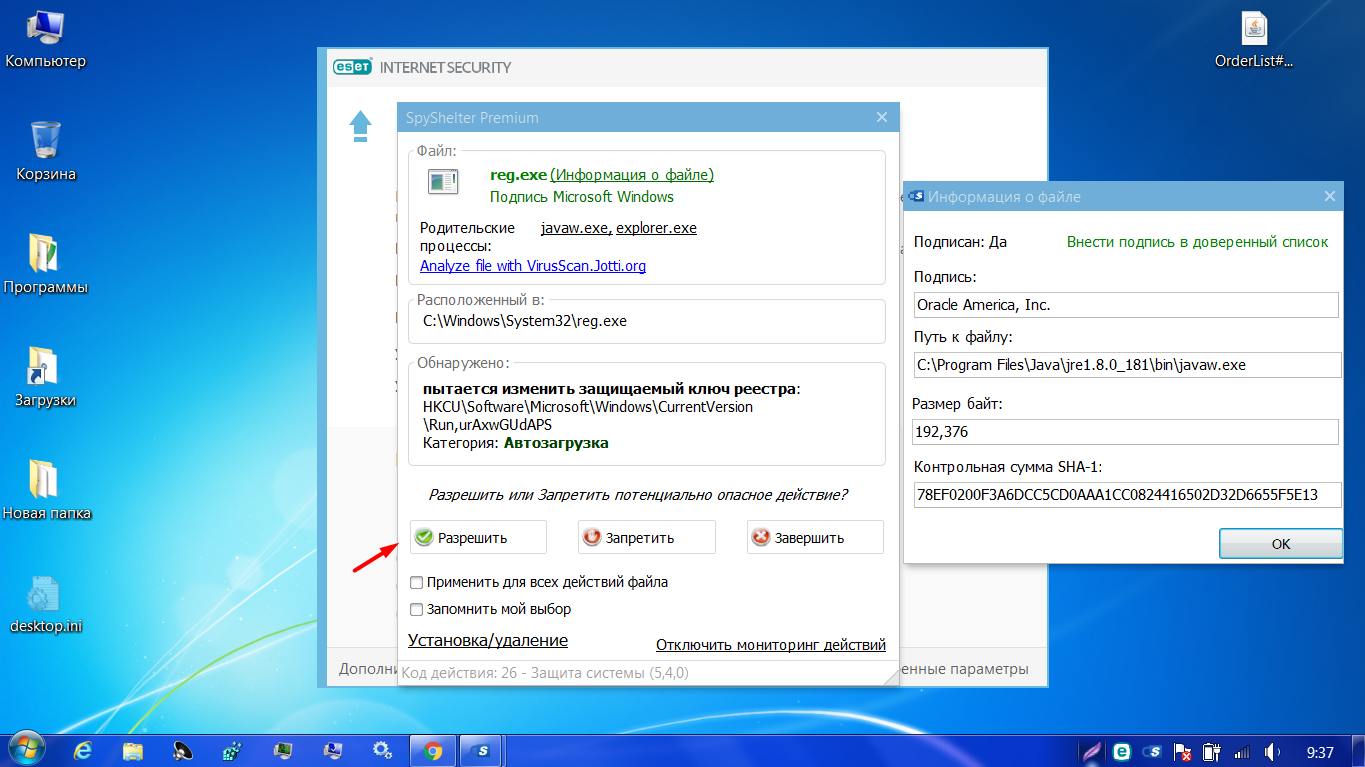Click Завершить to terminate the process
Viewport: 1365px width, 767px height.
pos(815,537)
